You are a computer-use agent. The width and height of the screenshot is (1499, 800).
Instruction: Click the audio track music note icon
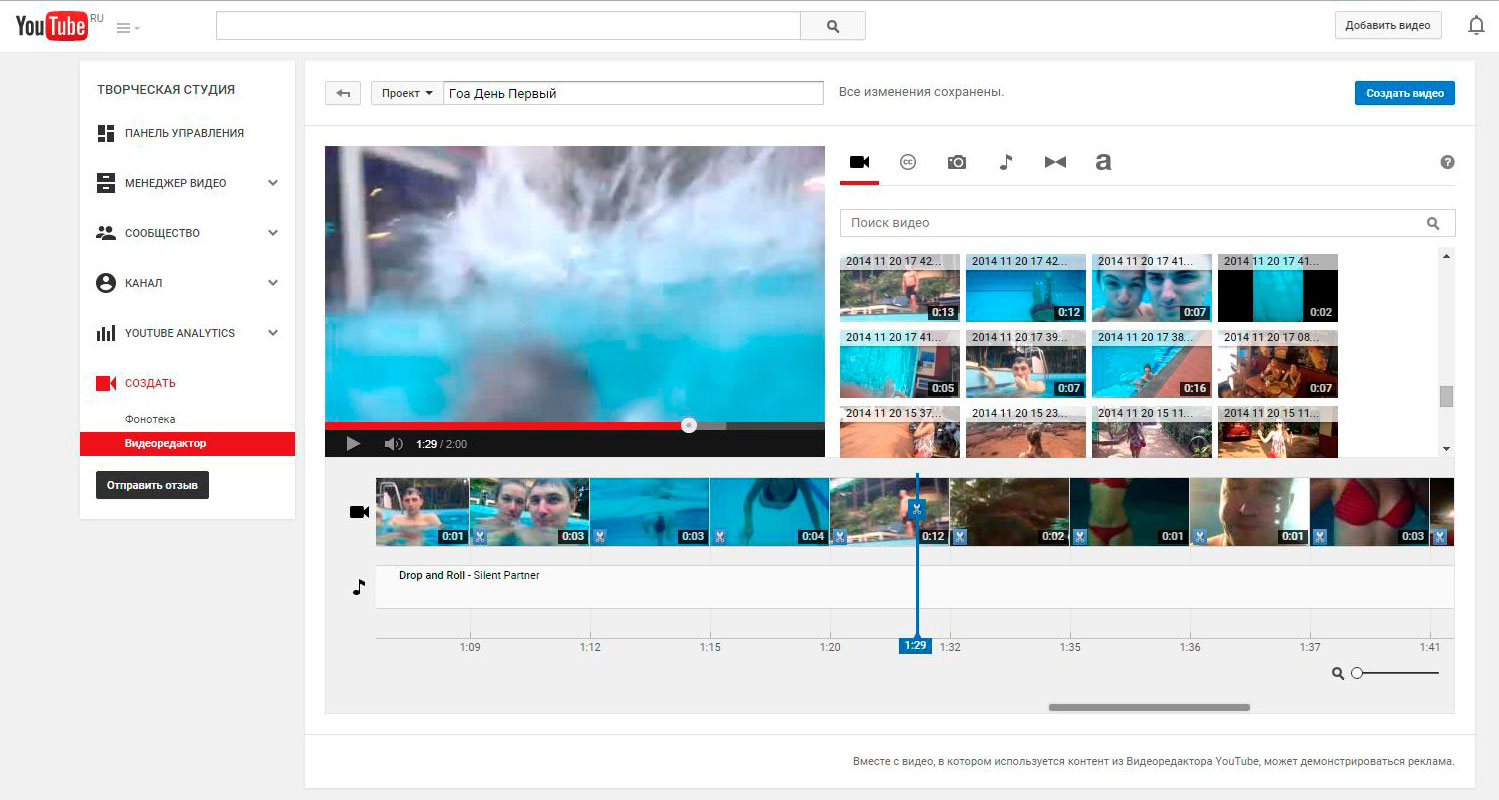tap(359, 587)
